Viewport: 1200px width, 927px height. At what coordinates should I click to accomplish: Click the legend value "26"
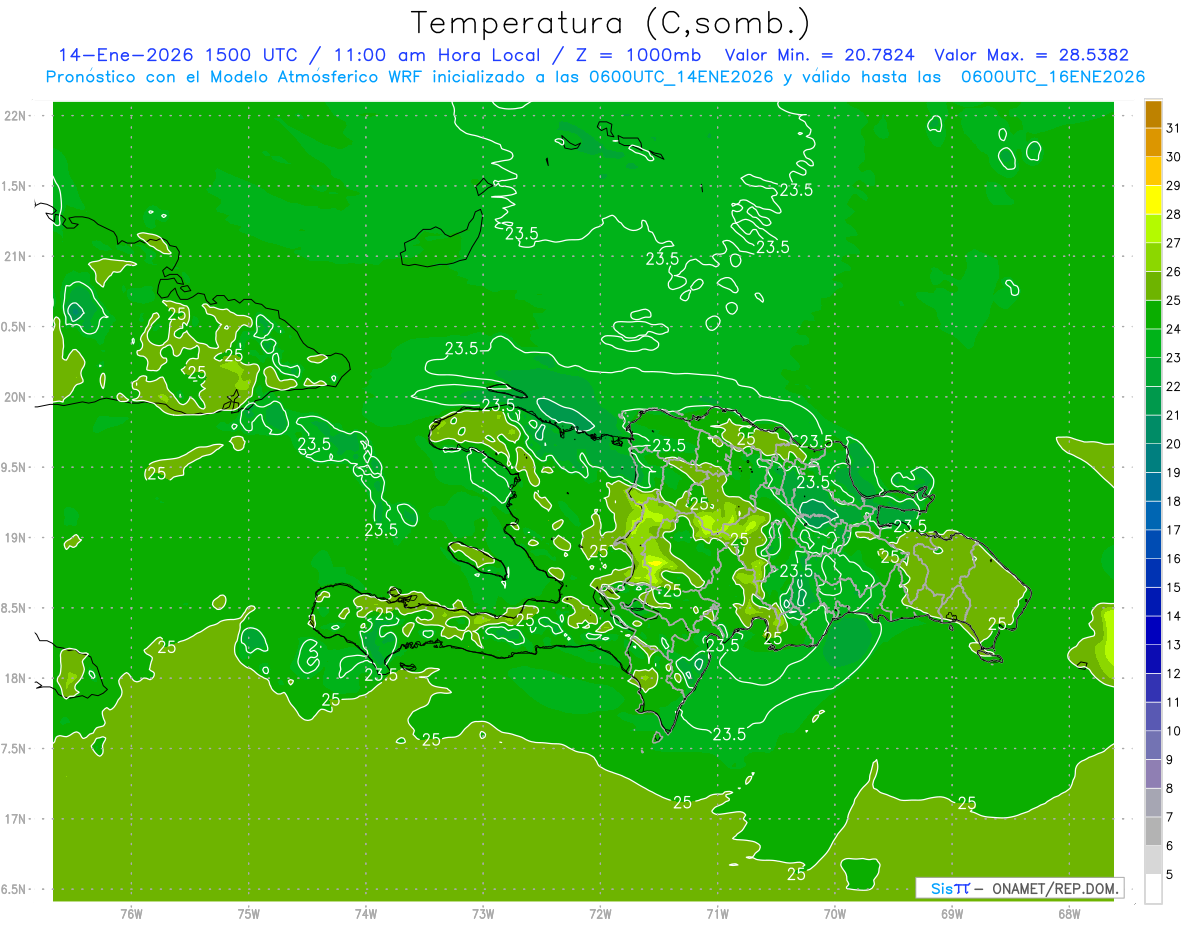point(1174,272)
